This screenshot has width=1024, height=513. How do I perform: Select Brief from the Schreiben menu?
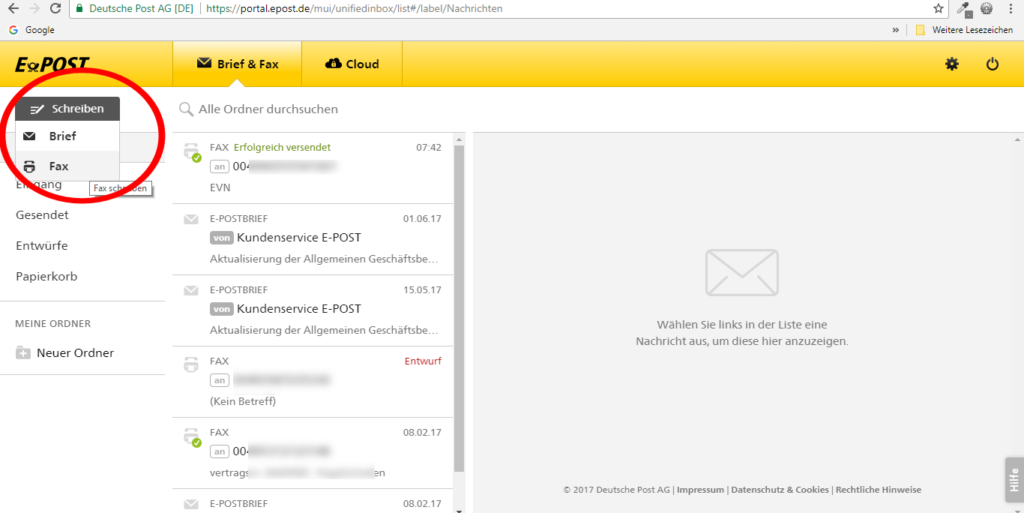pyautogui.click(x=62, y=136)
